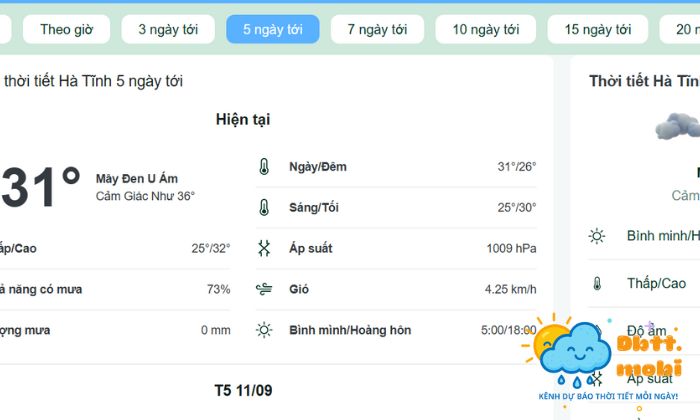Click the Bình minh/Hoàng hôn sun icon

pyautogui.click(x=264, y=330)
